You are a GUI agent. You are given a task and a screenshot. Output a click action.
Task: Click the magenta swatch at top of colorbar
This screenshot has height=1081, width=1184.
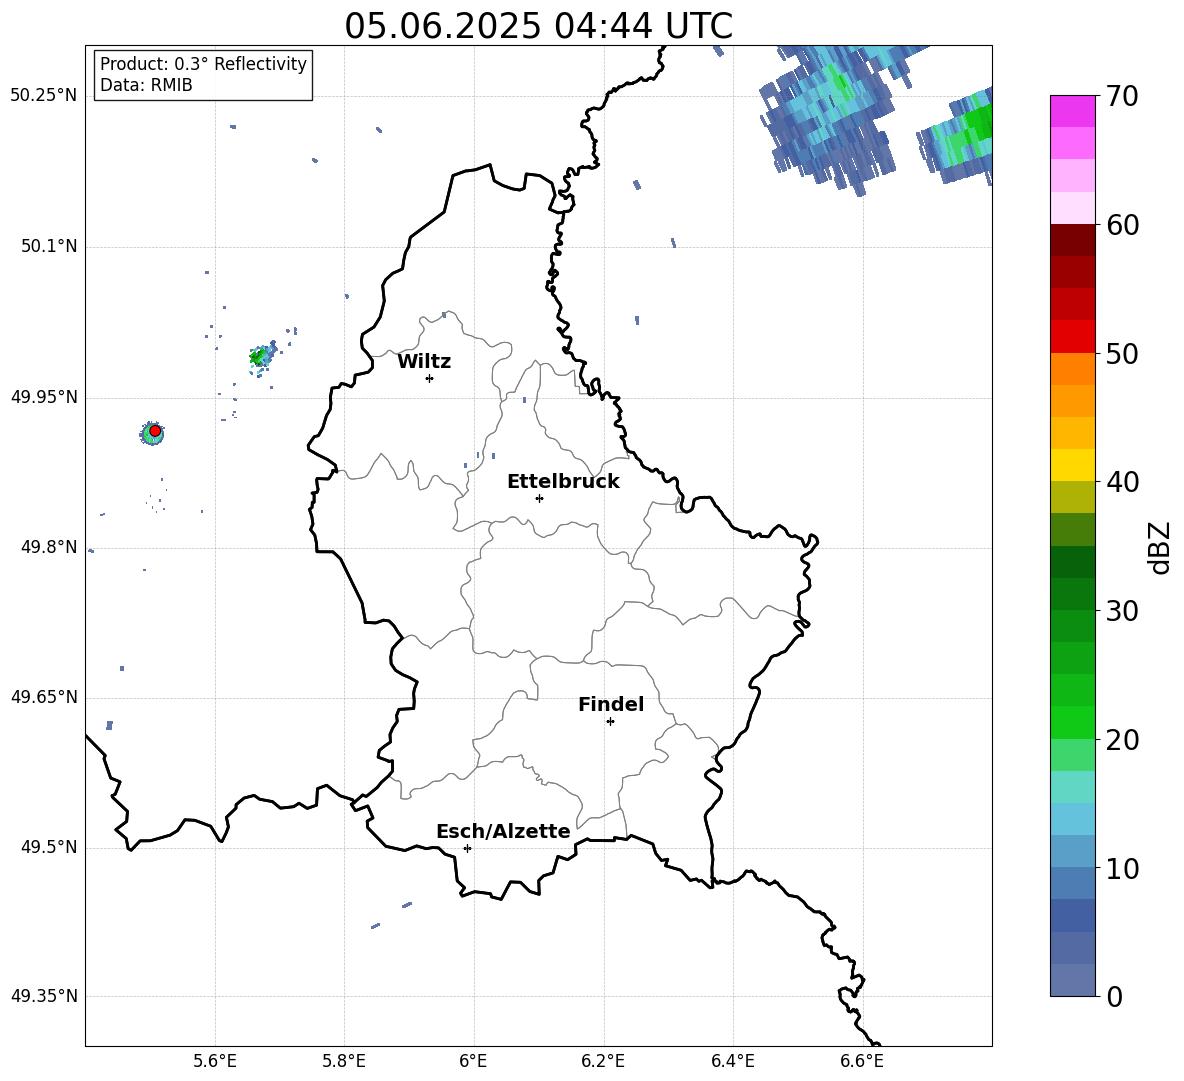(1072, 111)
